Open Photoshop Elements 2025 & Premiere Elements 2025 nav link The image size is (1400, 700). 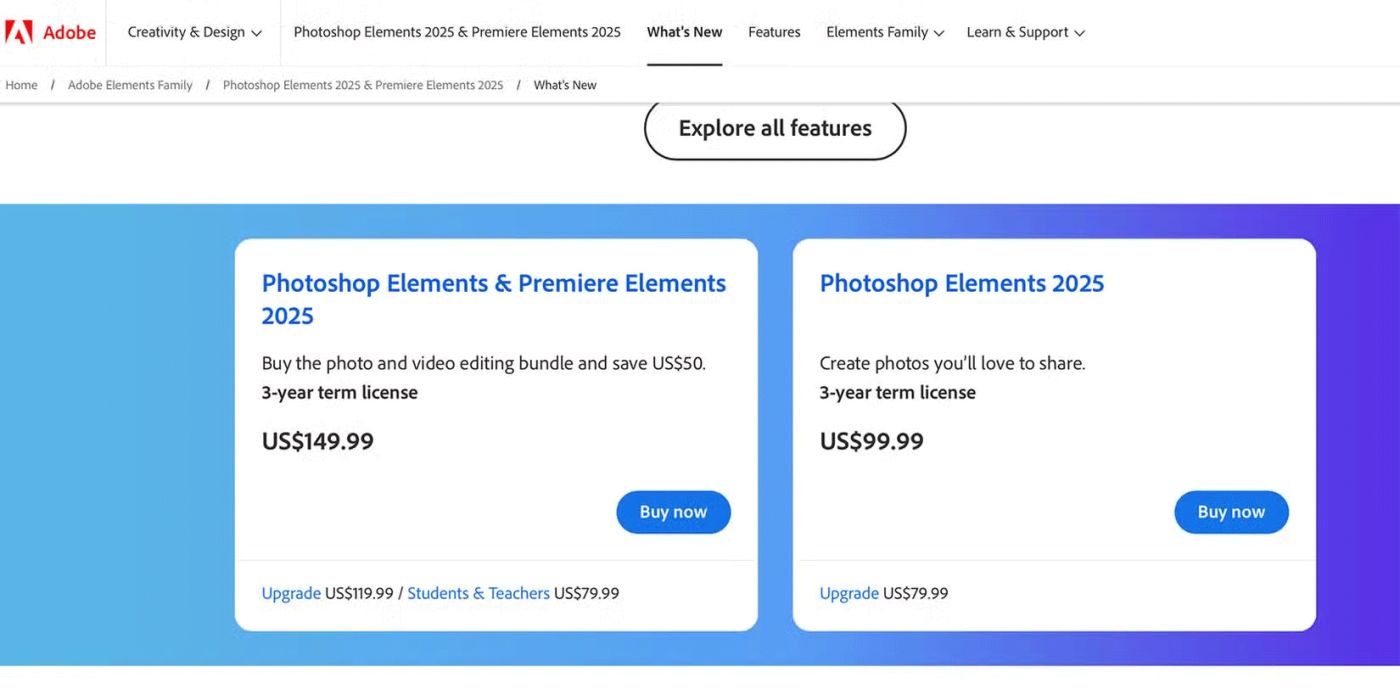tap(457, 32)
